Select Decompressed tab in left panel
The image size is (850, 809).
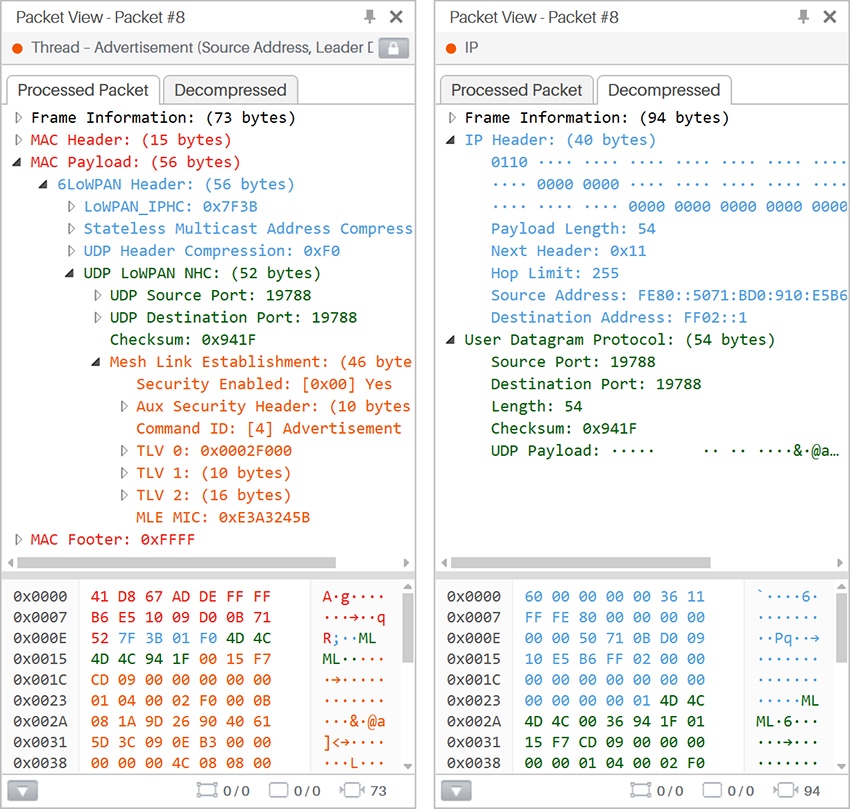click(x=230, y=90)
